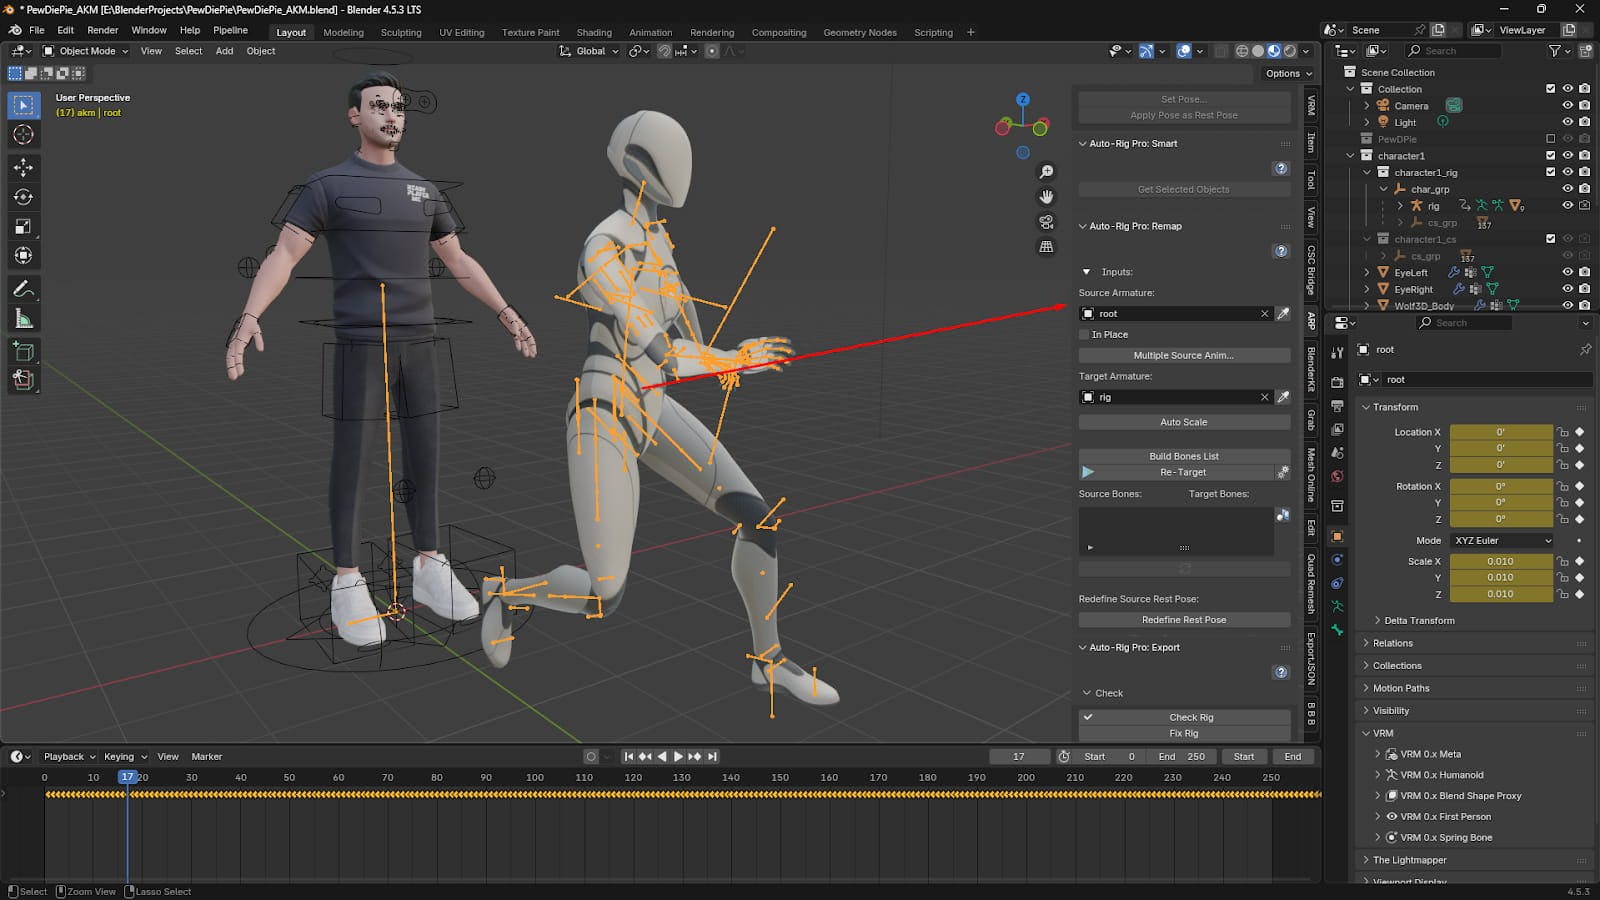
Task: Click the Redefine Rest Pose button
Action: [1183, 620]
